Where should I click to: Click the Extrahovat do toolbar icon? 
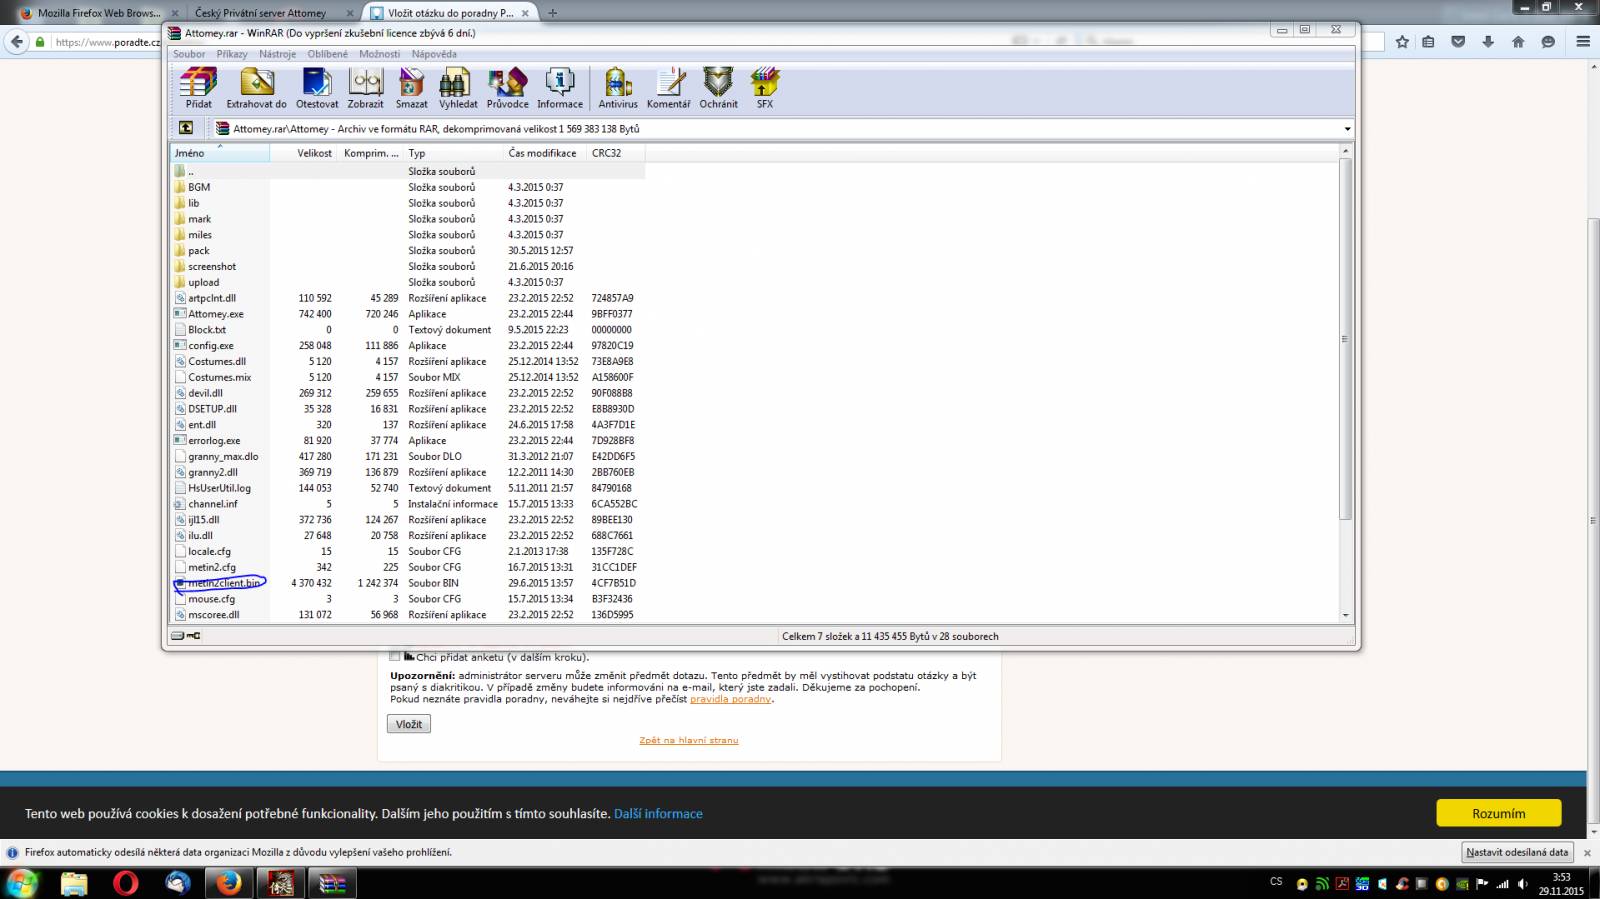[256, 88]
